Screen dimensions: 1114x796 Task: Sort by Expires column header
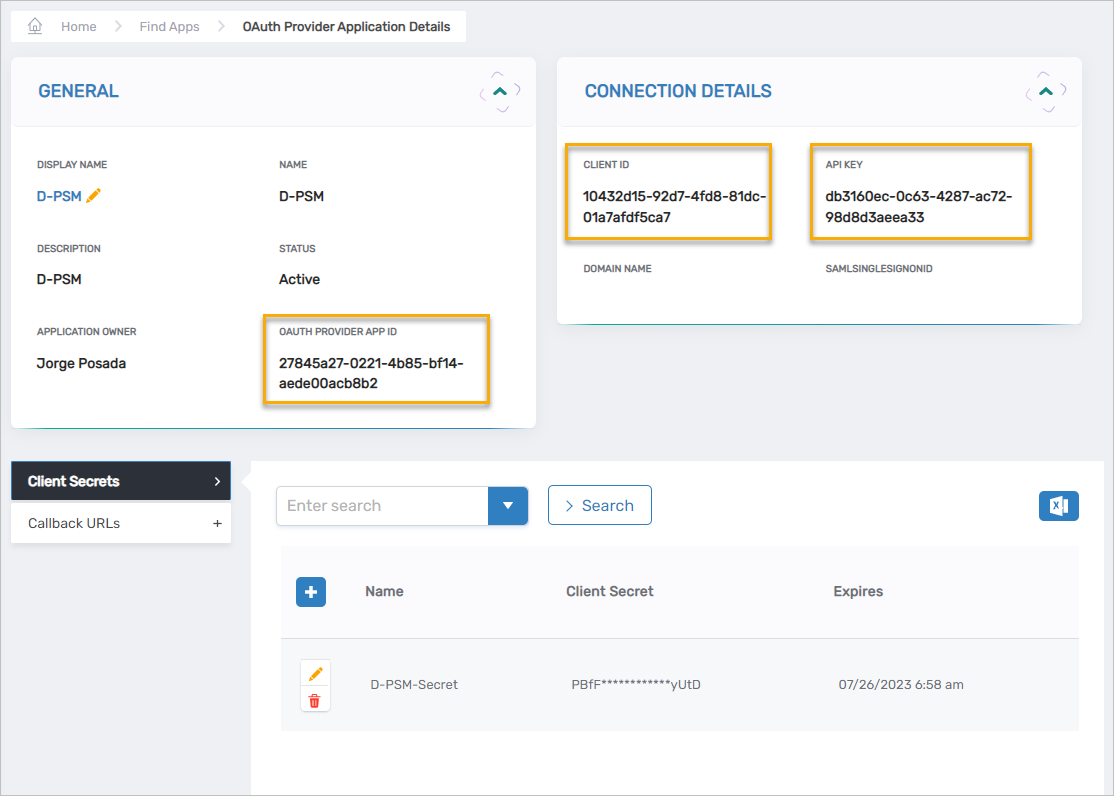point(858,591)
